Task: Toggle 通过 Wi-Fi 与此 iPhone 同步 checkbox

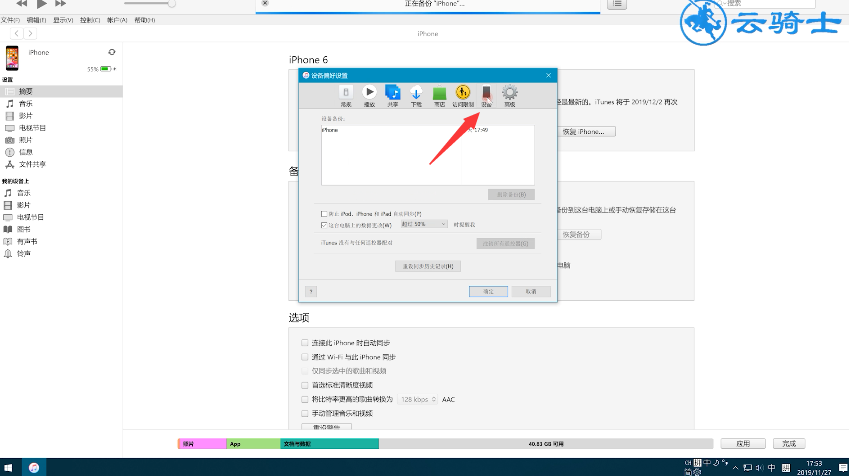Action: (x=305, y=357)
